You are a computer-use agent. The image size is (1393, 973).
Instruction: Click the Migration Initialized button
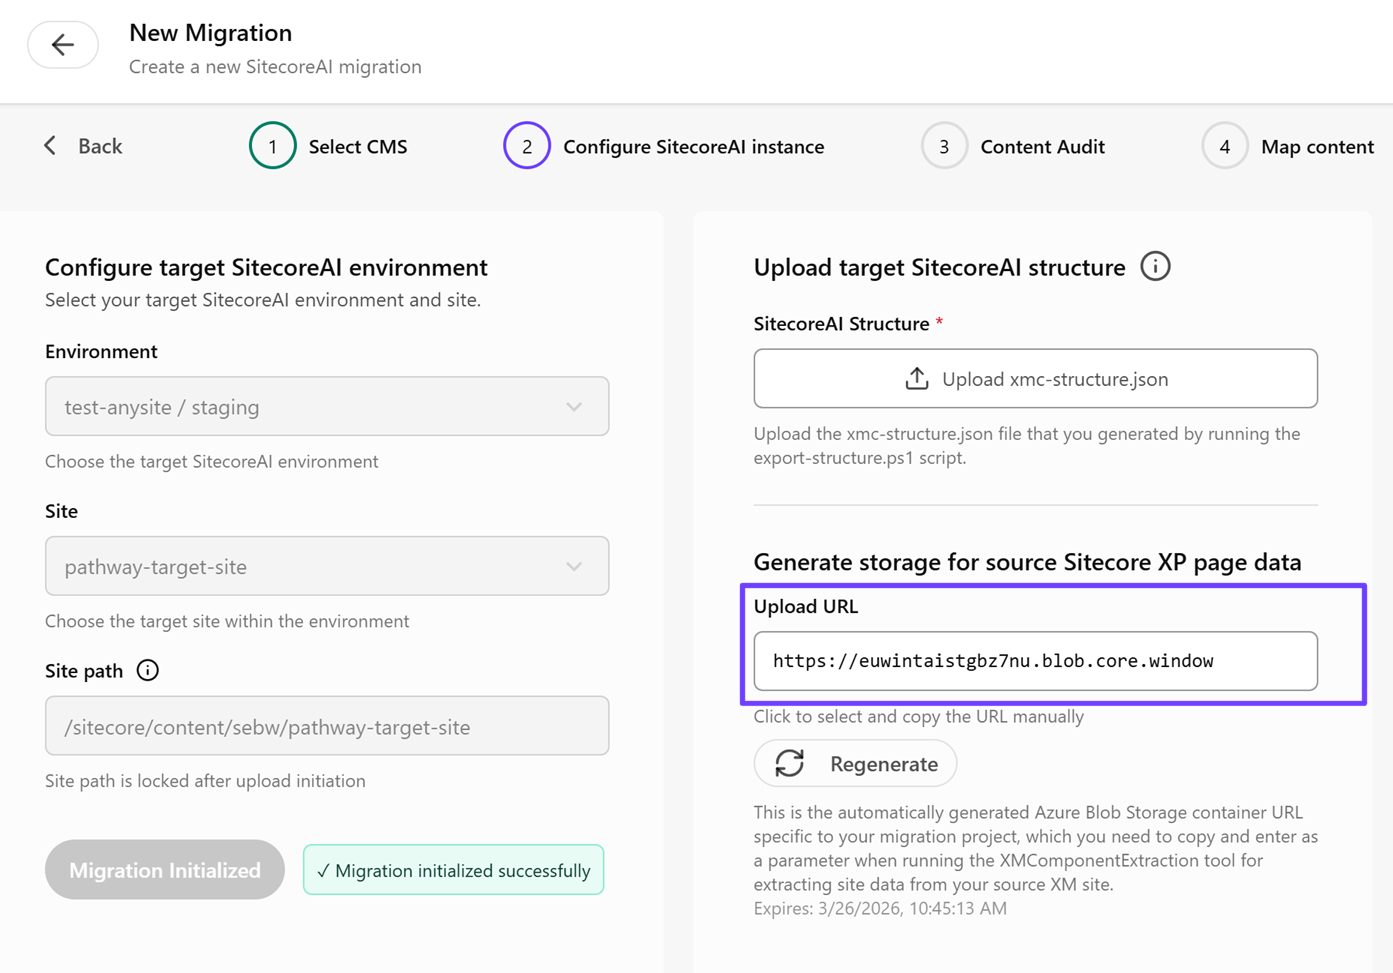[x=165, y=870]
